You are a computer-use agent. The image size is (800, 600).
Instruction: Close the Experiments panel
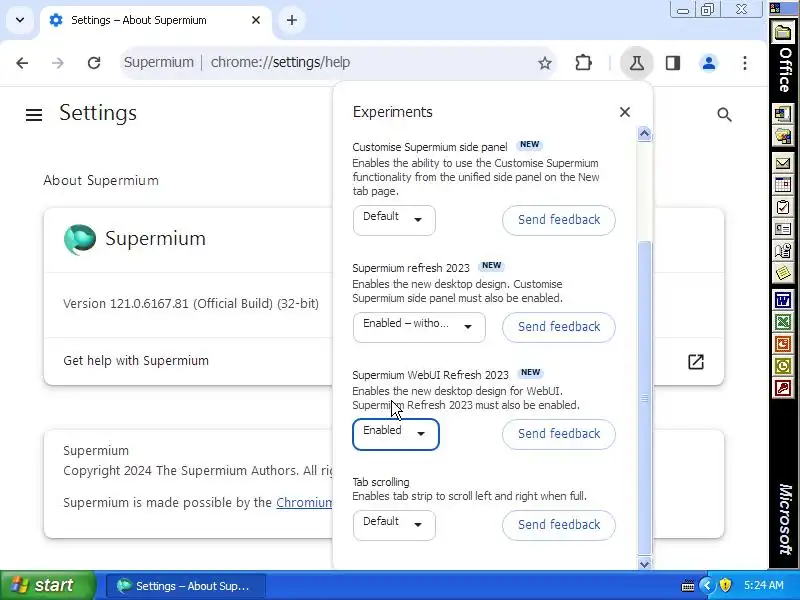(625, 112)
